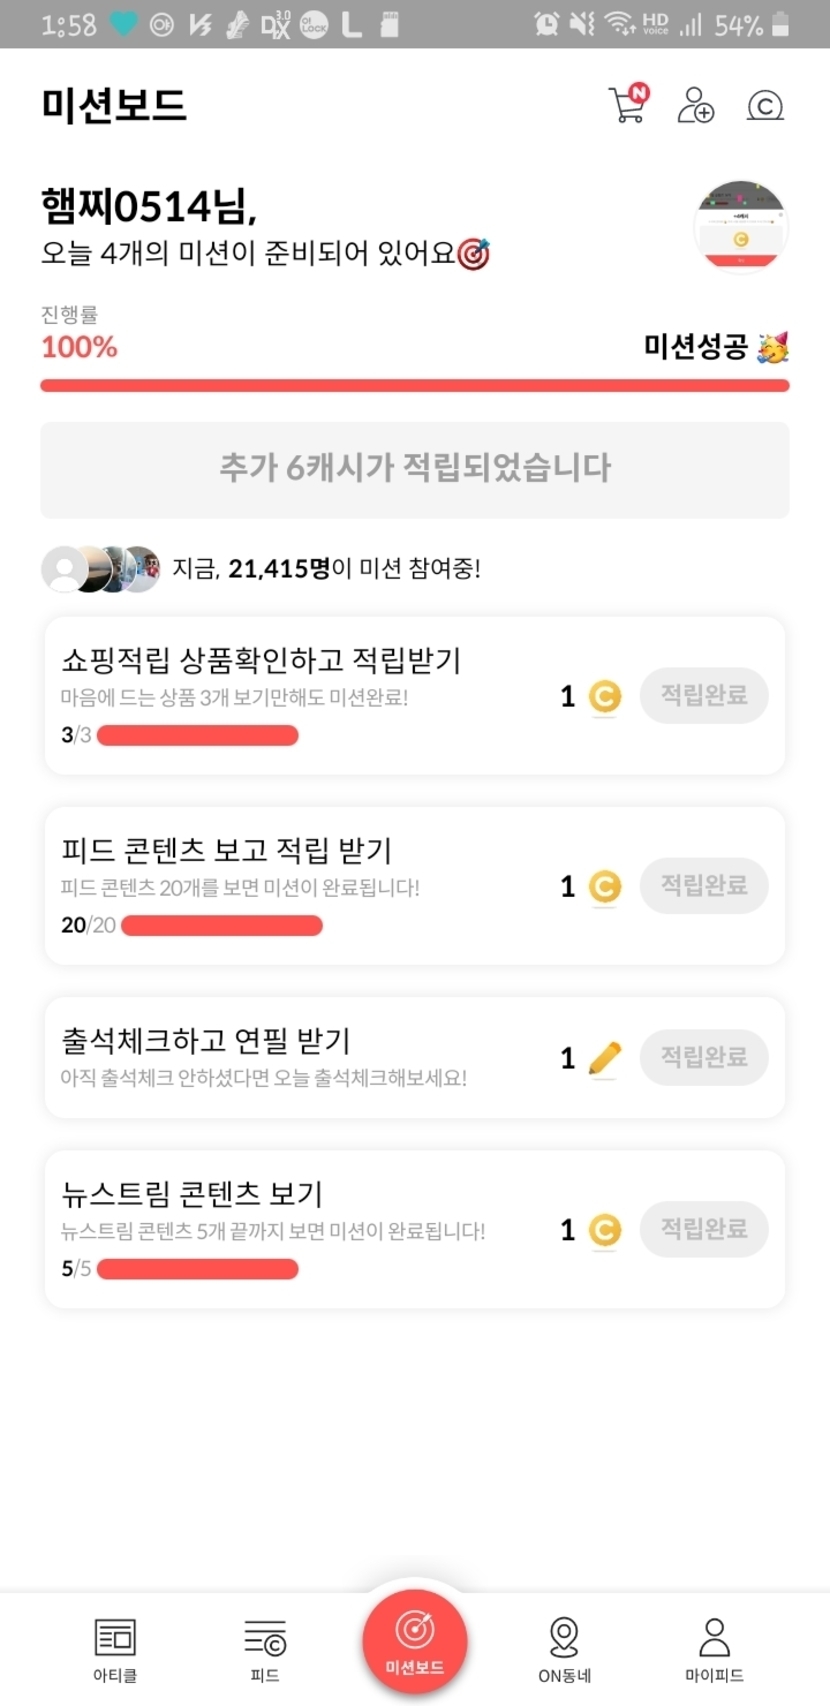
Task: Tap the 미션보드 center button
Action: (x=414, y=1641)
